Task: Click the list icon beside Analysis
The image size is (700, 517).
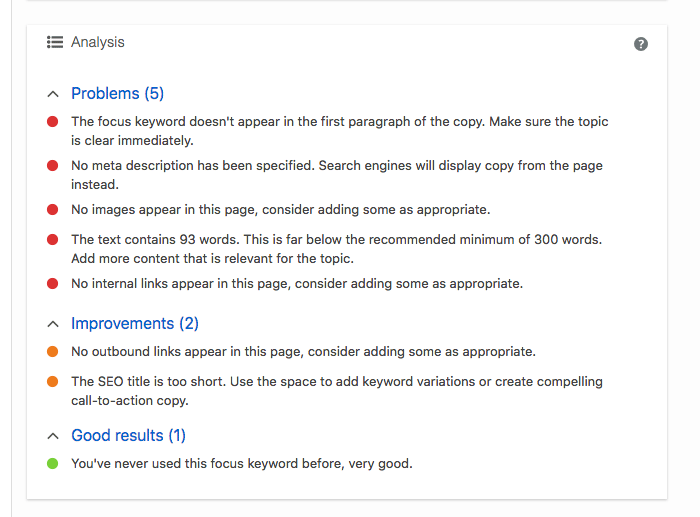Action: coord(55,43)
